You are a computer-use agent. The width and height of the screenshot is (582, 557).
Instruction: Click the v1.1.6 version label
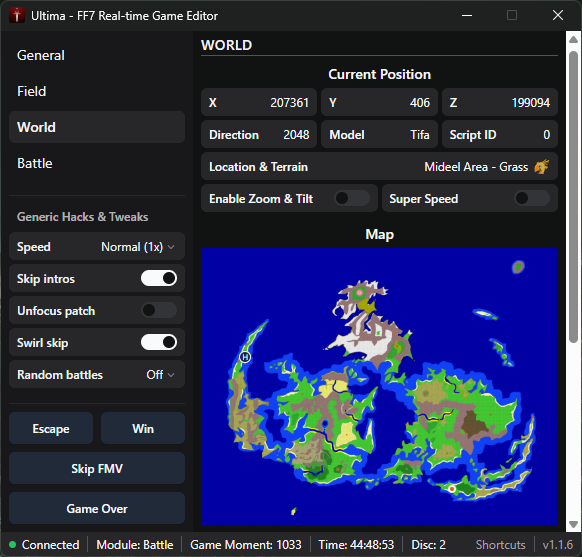click(x=558, y=544)
